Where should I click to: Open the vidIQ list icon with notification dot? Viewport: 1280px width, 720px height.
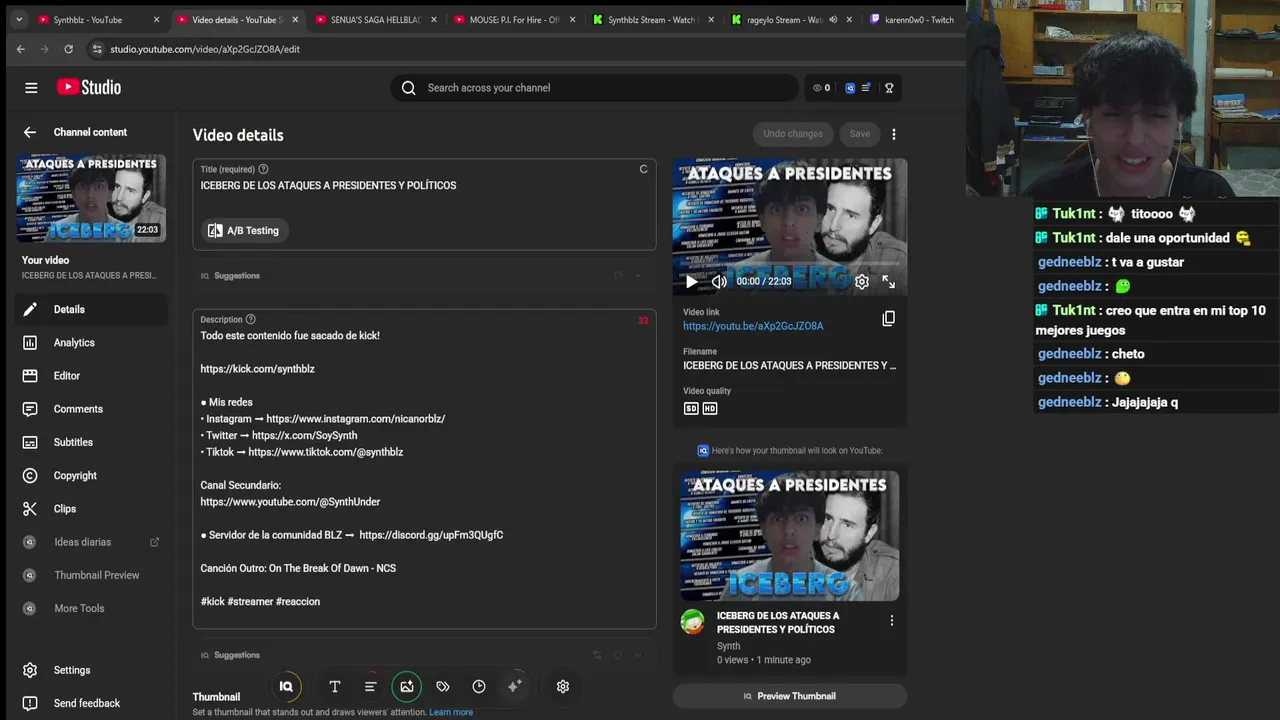coord(866,88)
